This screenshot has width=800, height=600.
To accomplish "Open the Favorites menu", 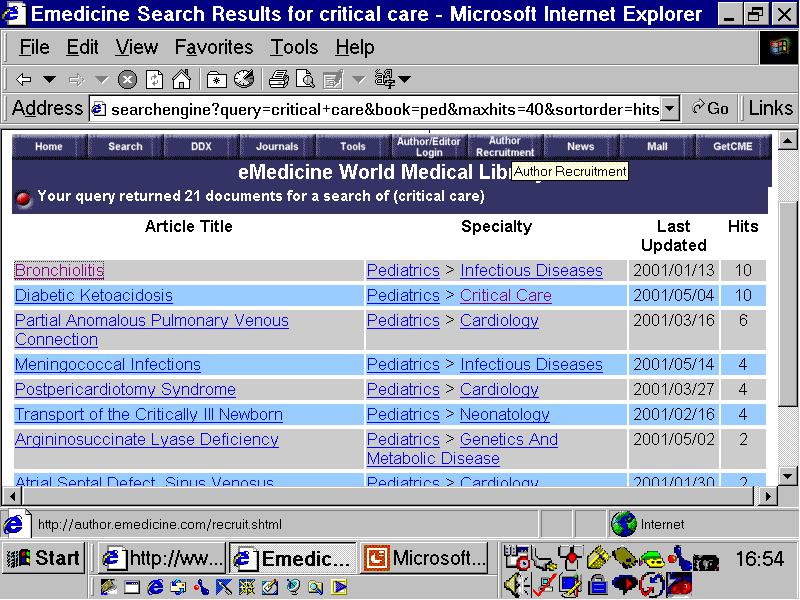I will [x=214, y=47].
